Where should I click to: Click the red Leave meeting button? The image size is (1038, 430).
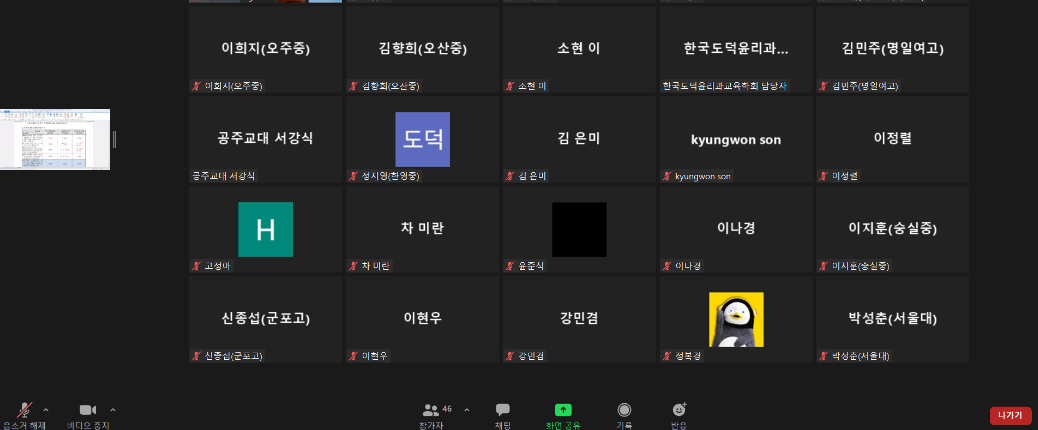(1010, 415)
